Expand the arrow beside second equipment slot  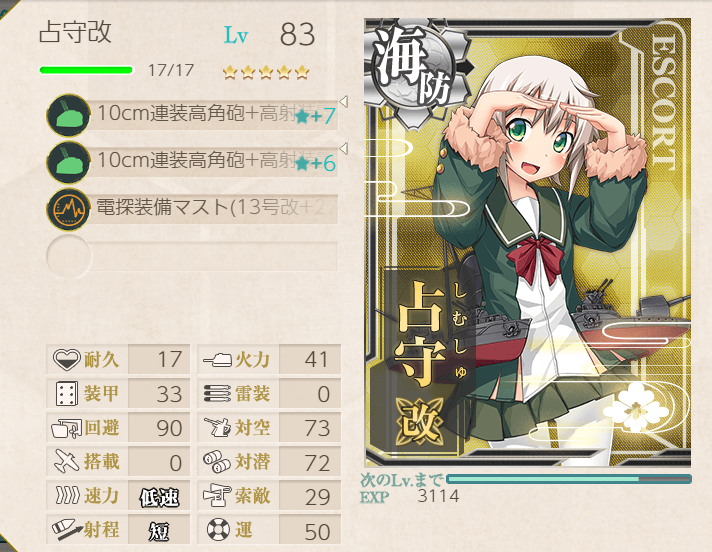(x=344, y=148)
